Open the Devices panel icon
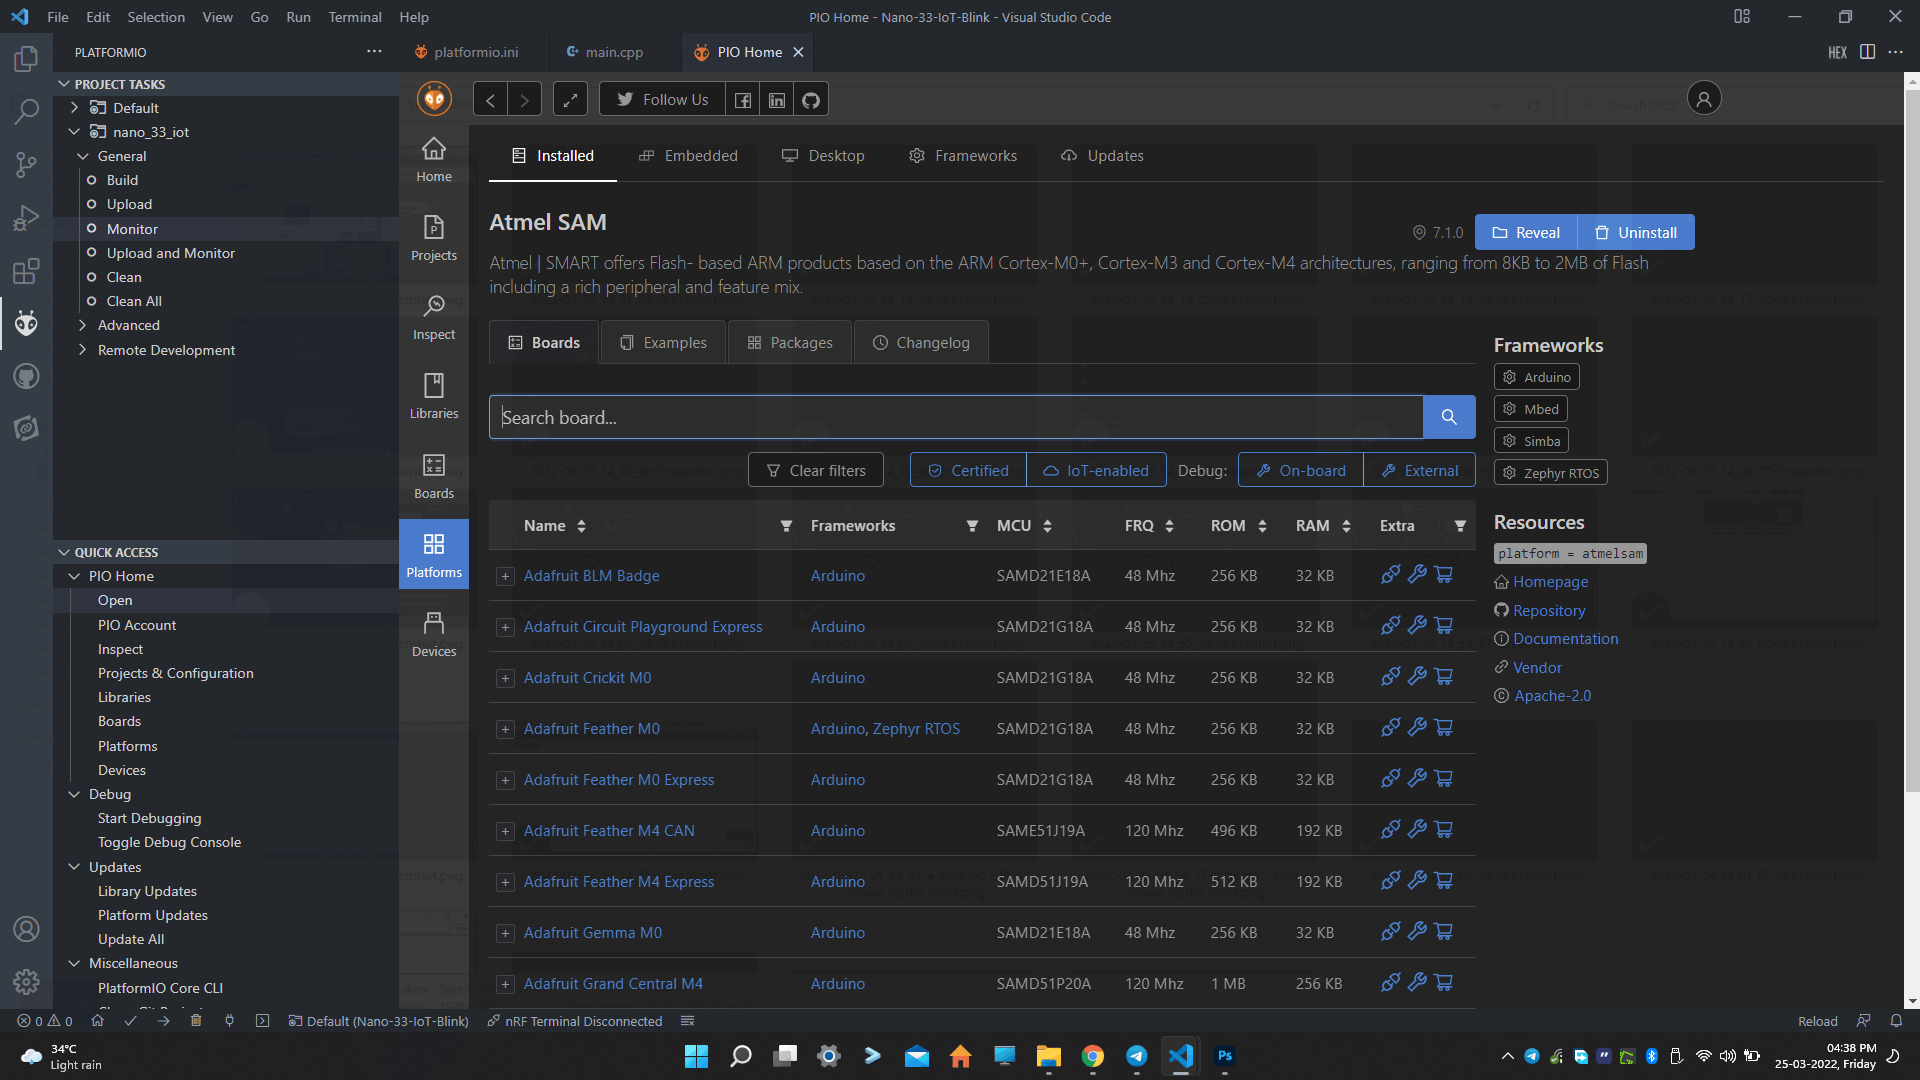The image size is (1920, 1080). [433, 634]
